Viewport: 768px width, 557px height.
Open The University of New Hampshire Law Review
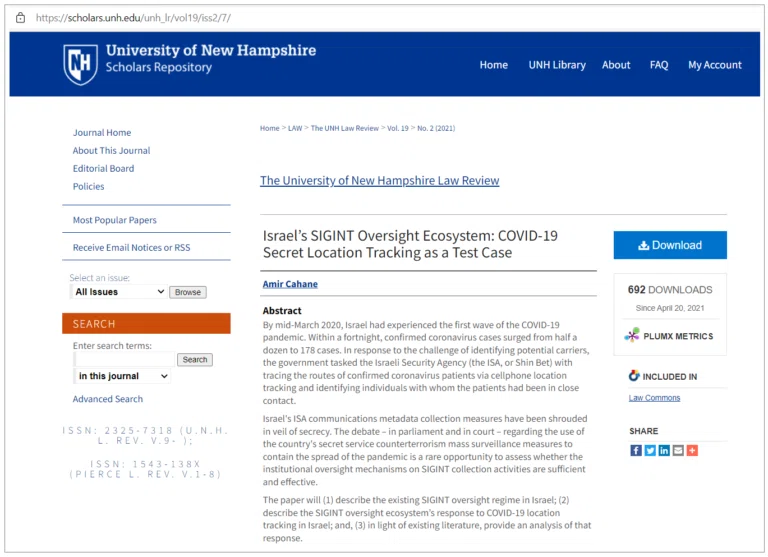tap(380, 181)
